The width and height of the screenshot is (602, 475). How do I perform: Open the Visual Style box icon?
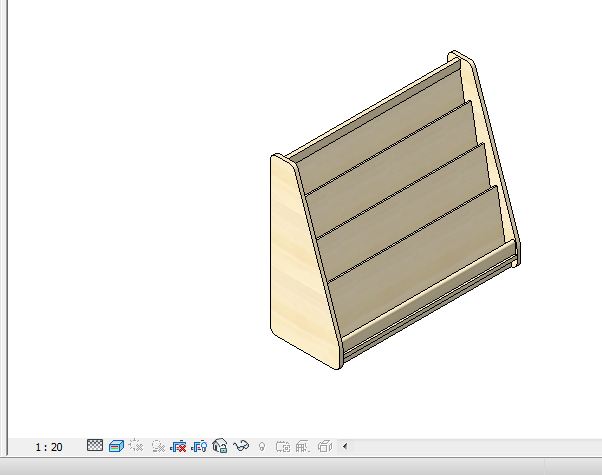116,446
